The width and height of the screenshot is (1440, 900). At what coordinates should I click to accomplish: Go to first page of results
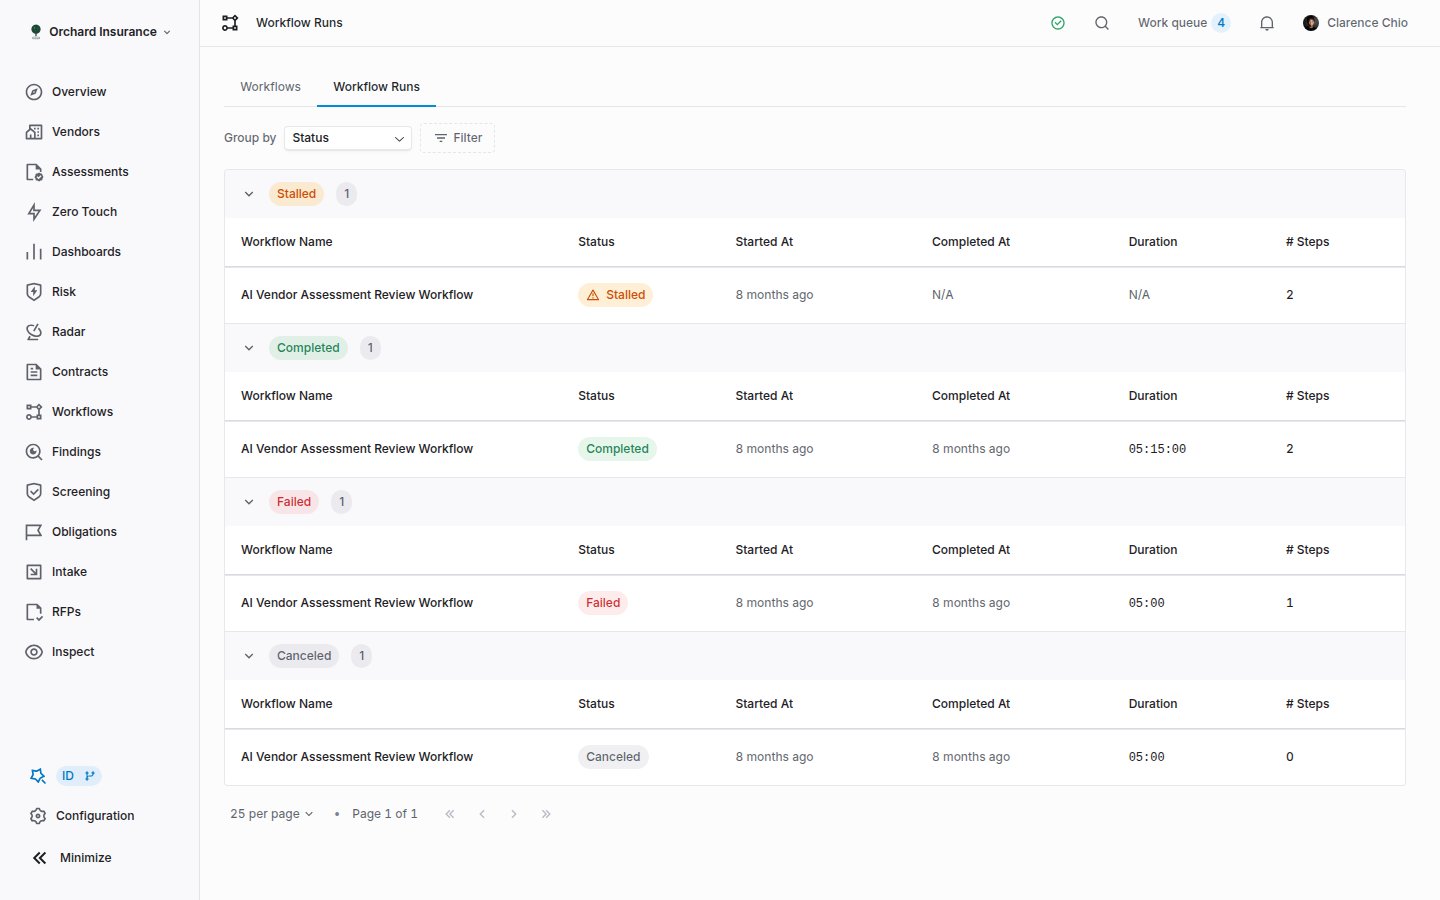click(450, 814)
